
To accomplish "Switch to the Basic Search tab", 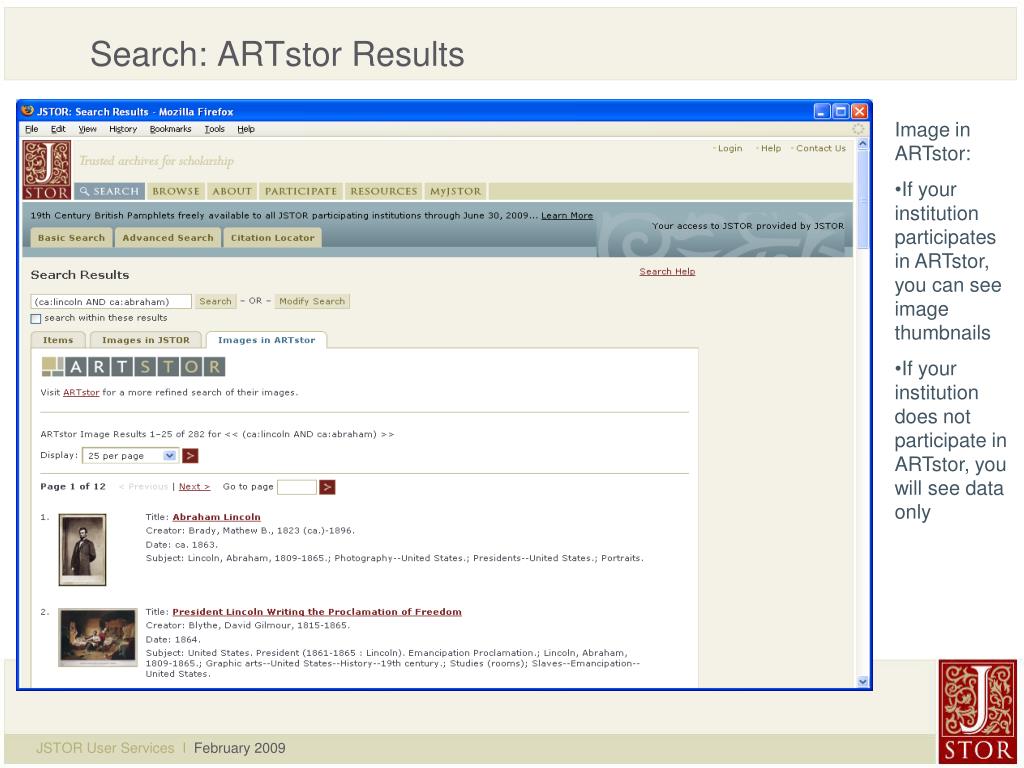I will click(x=71, y=238).
